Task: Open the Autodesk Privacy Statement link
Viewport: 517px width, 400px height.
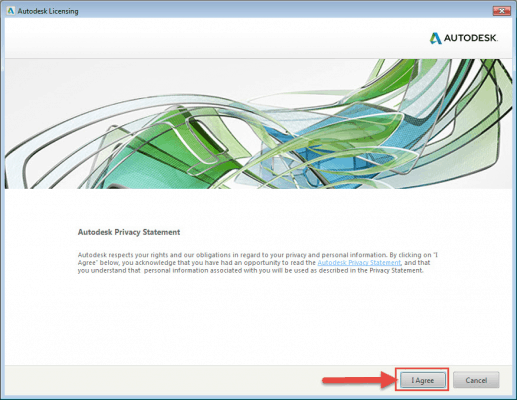Action: point(359,263)
